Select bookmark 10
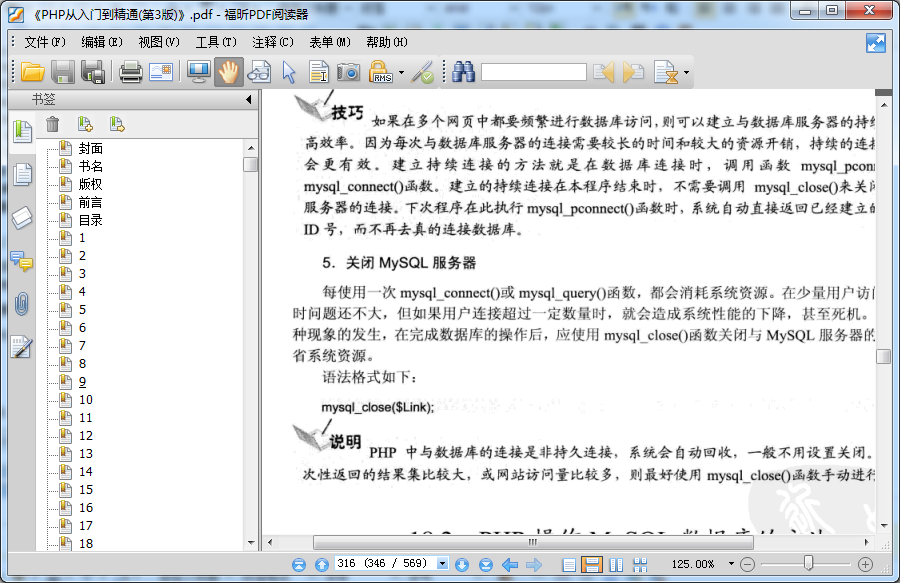Viewport: 900px width, 583px height. [86, 399]
